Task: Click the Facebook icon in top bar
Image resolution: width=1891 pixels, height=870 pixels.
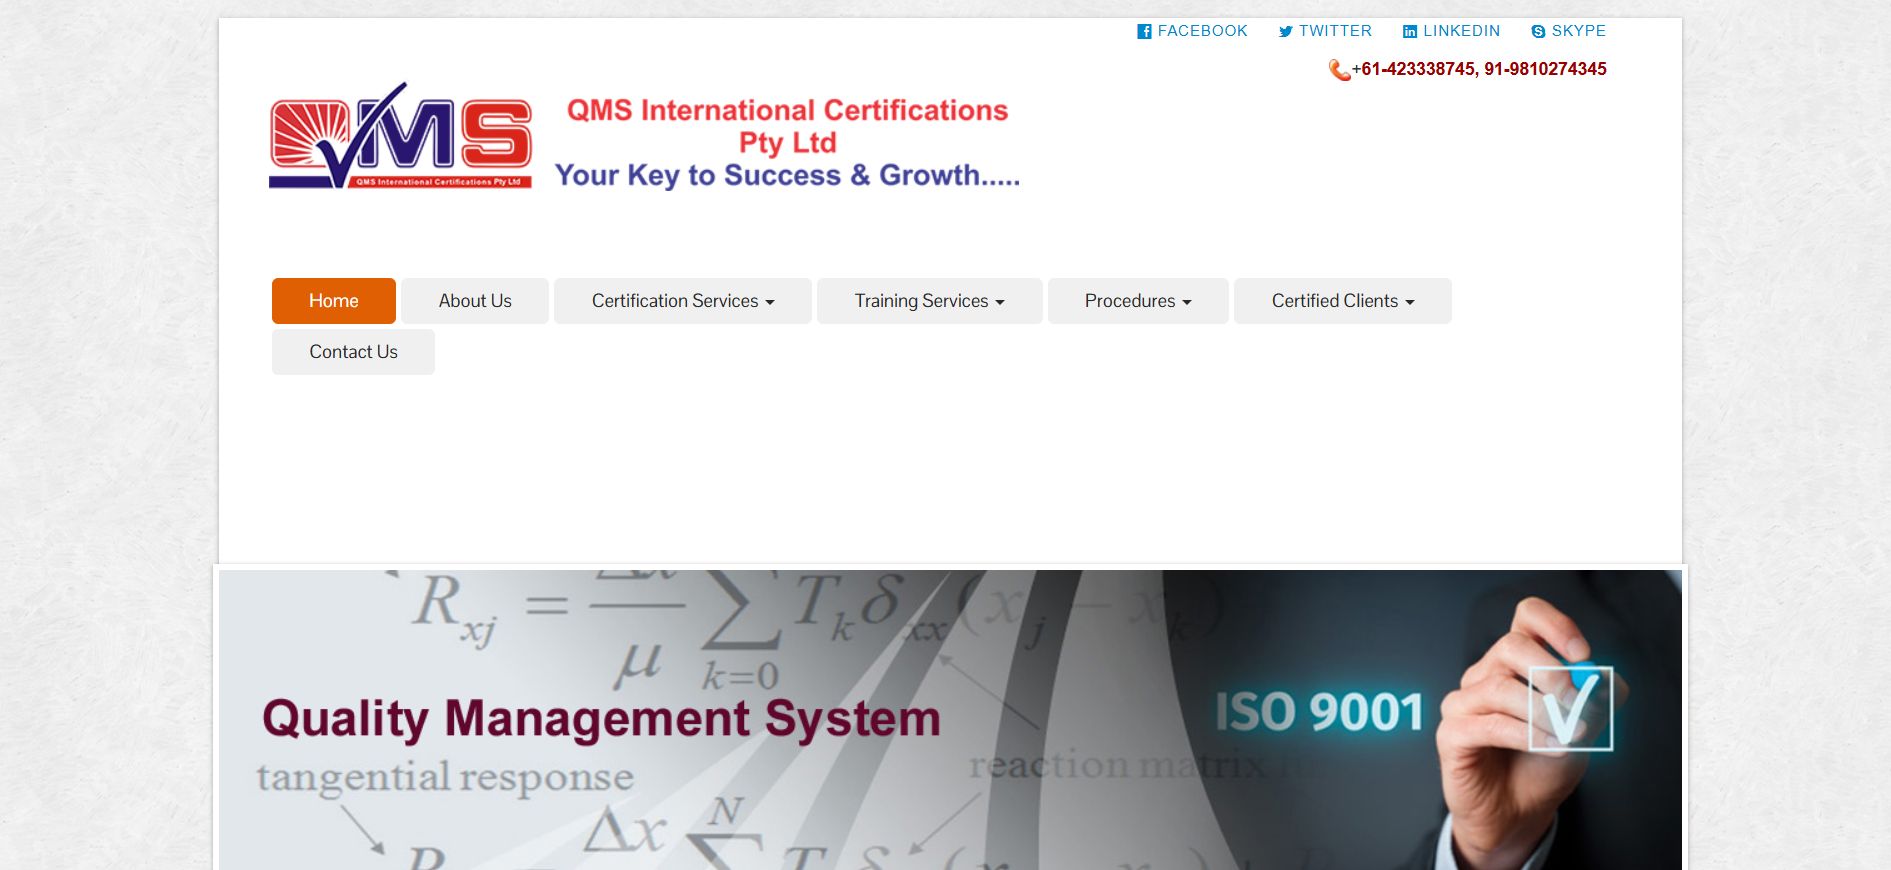Action: (x=1144, y=32)
